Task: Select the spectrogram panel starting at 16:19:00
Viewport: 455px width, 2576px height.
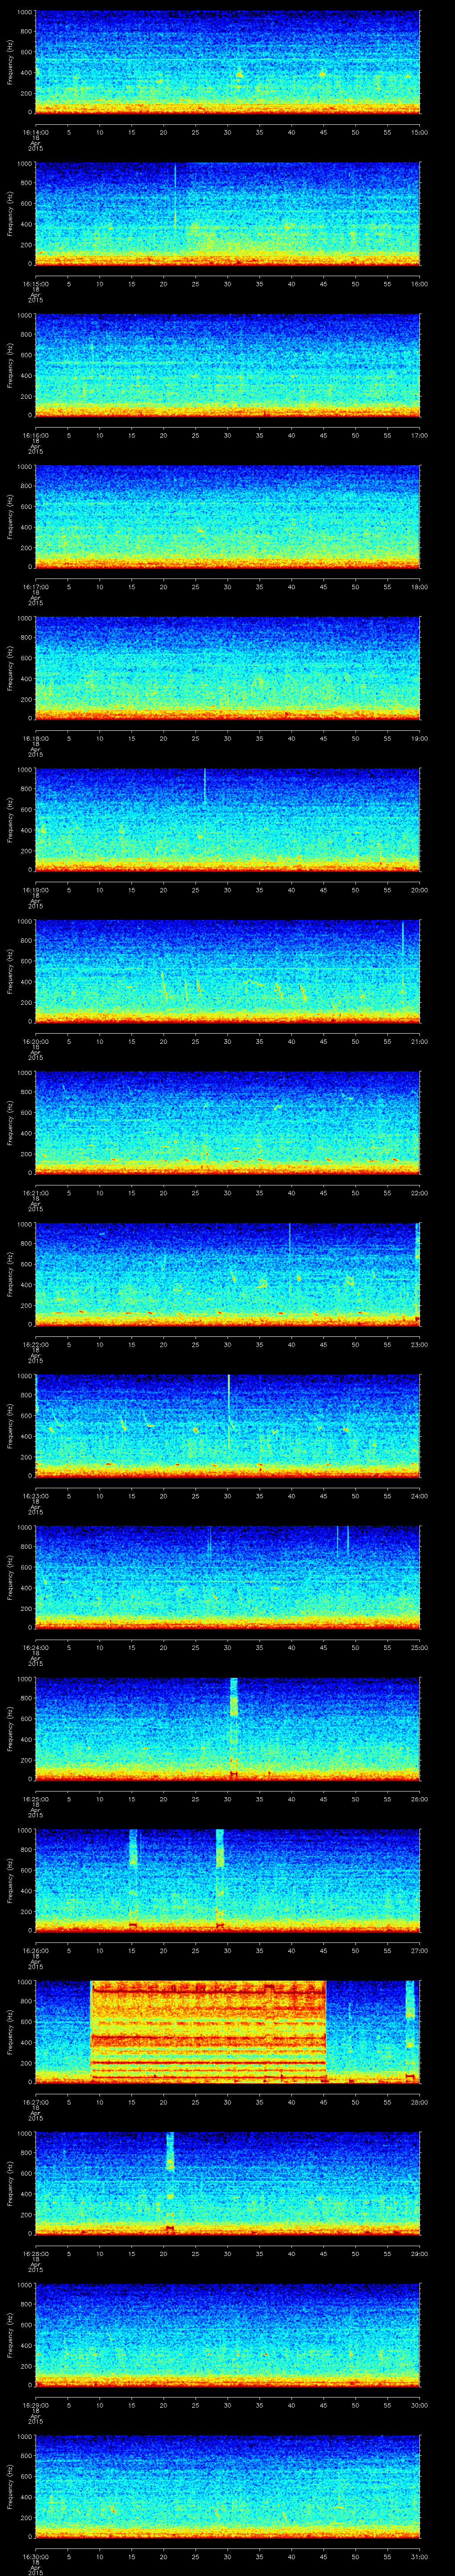Action: [x=227, y=820]
